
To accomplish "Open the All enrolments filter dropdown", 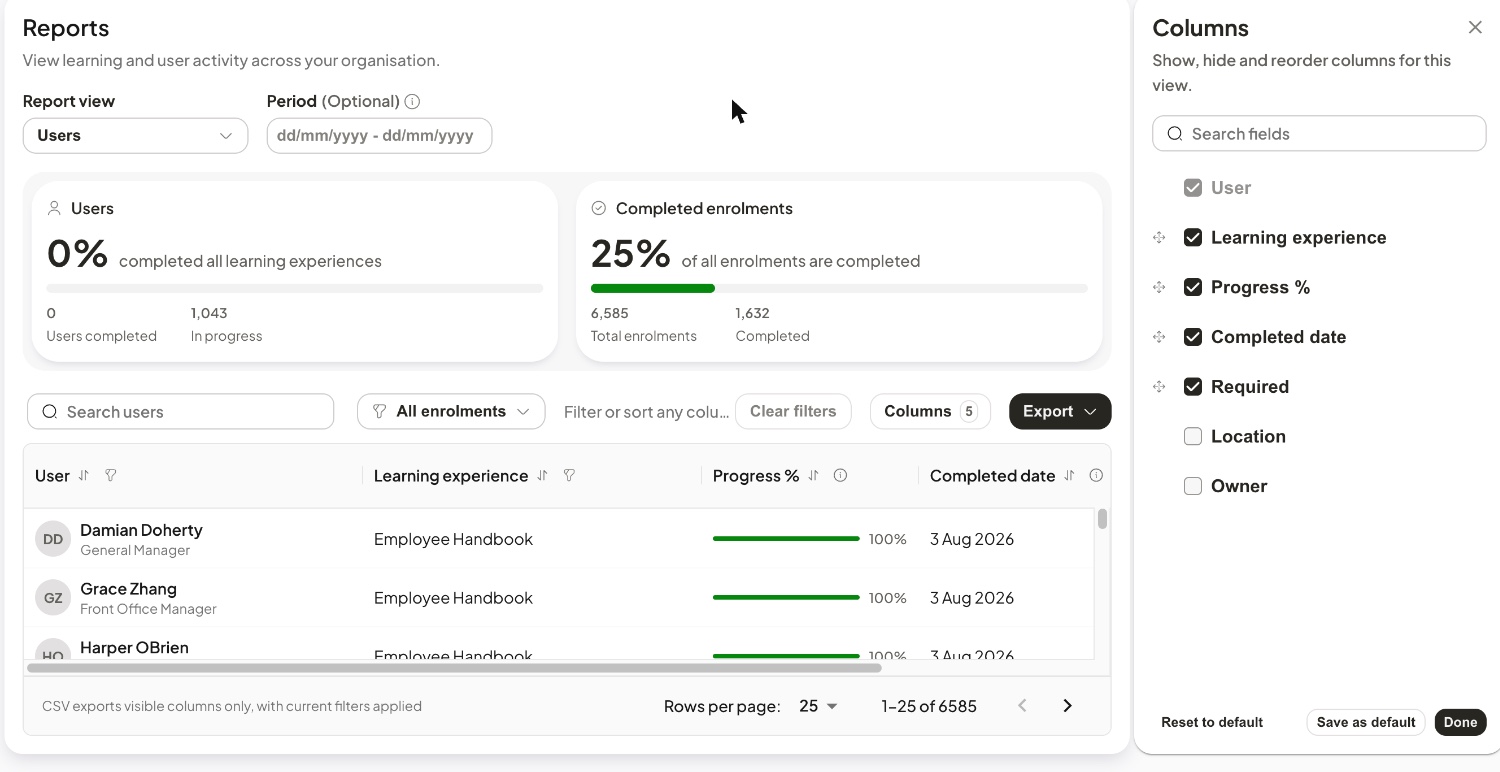I will coord(451,411).
